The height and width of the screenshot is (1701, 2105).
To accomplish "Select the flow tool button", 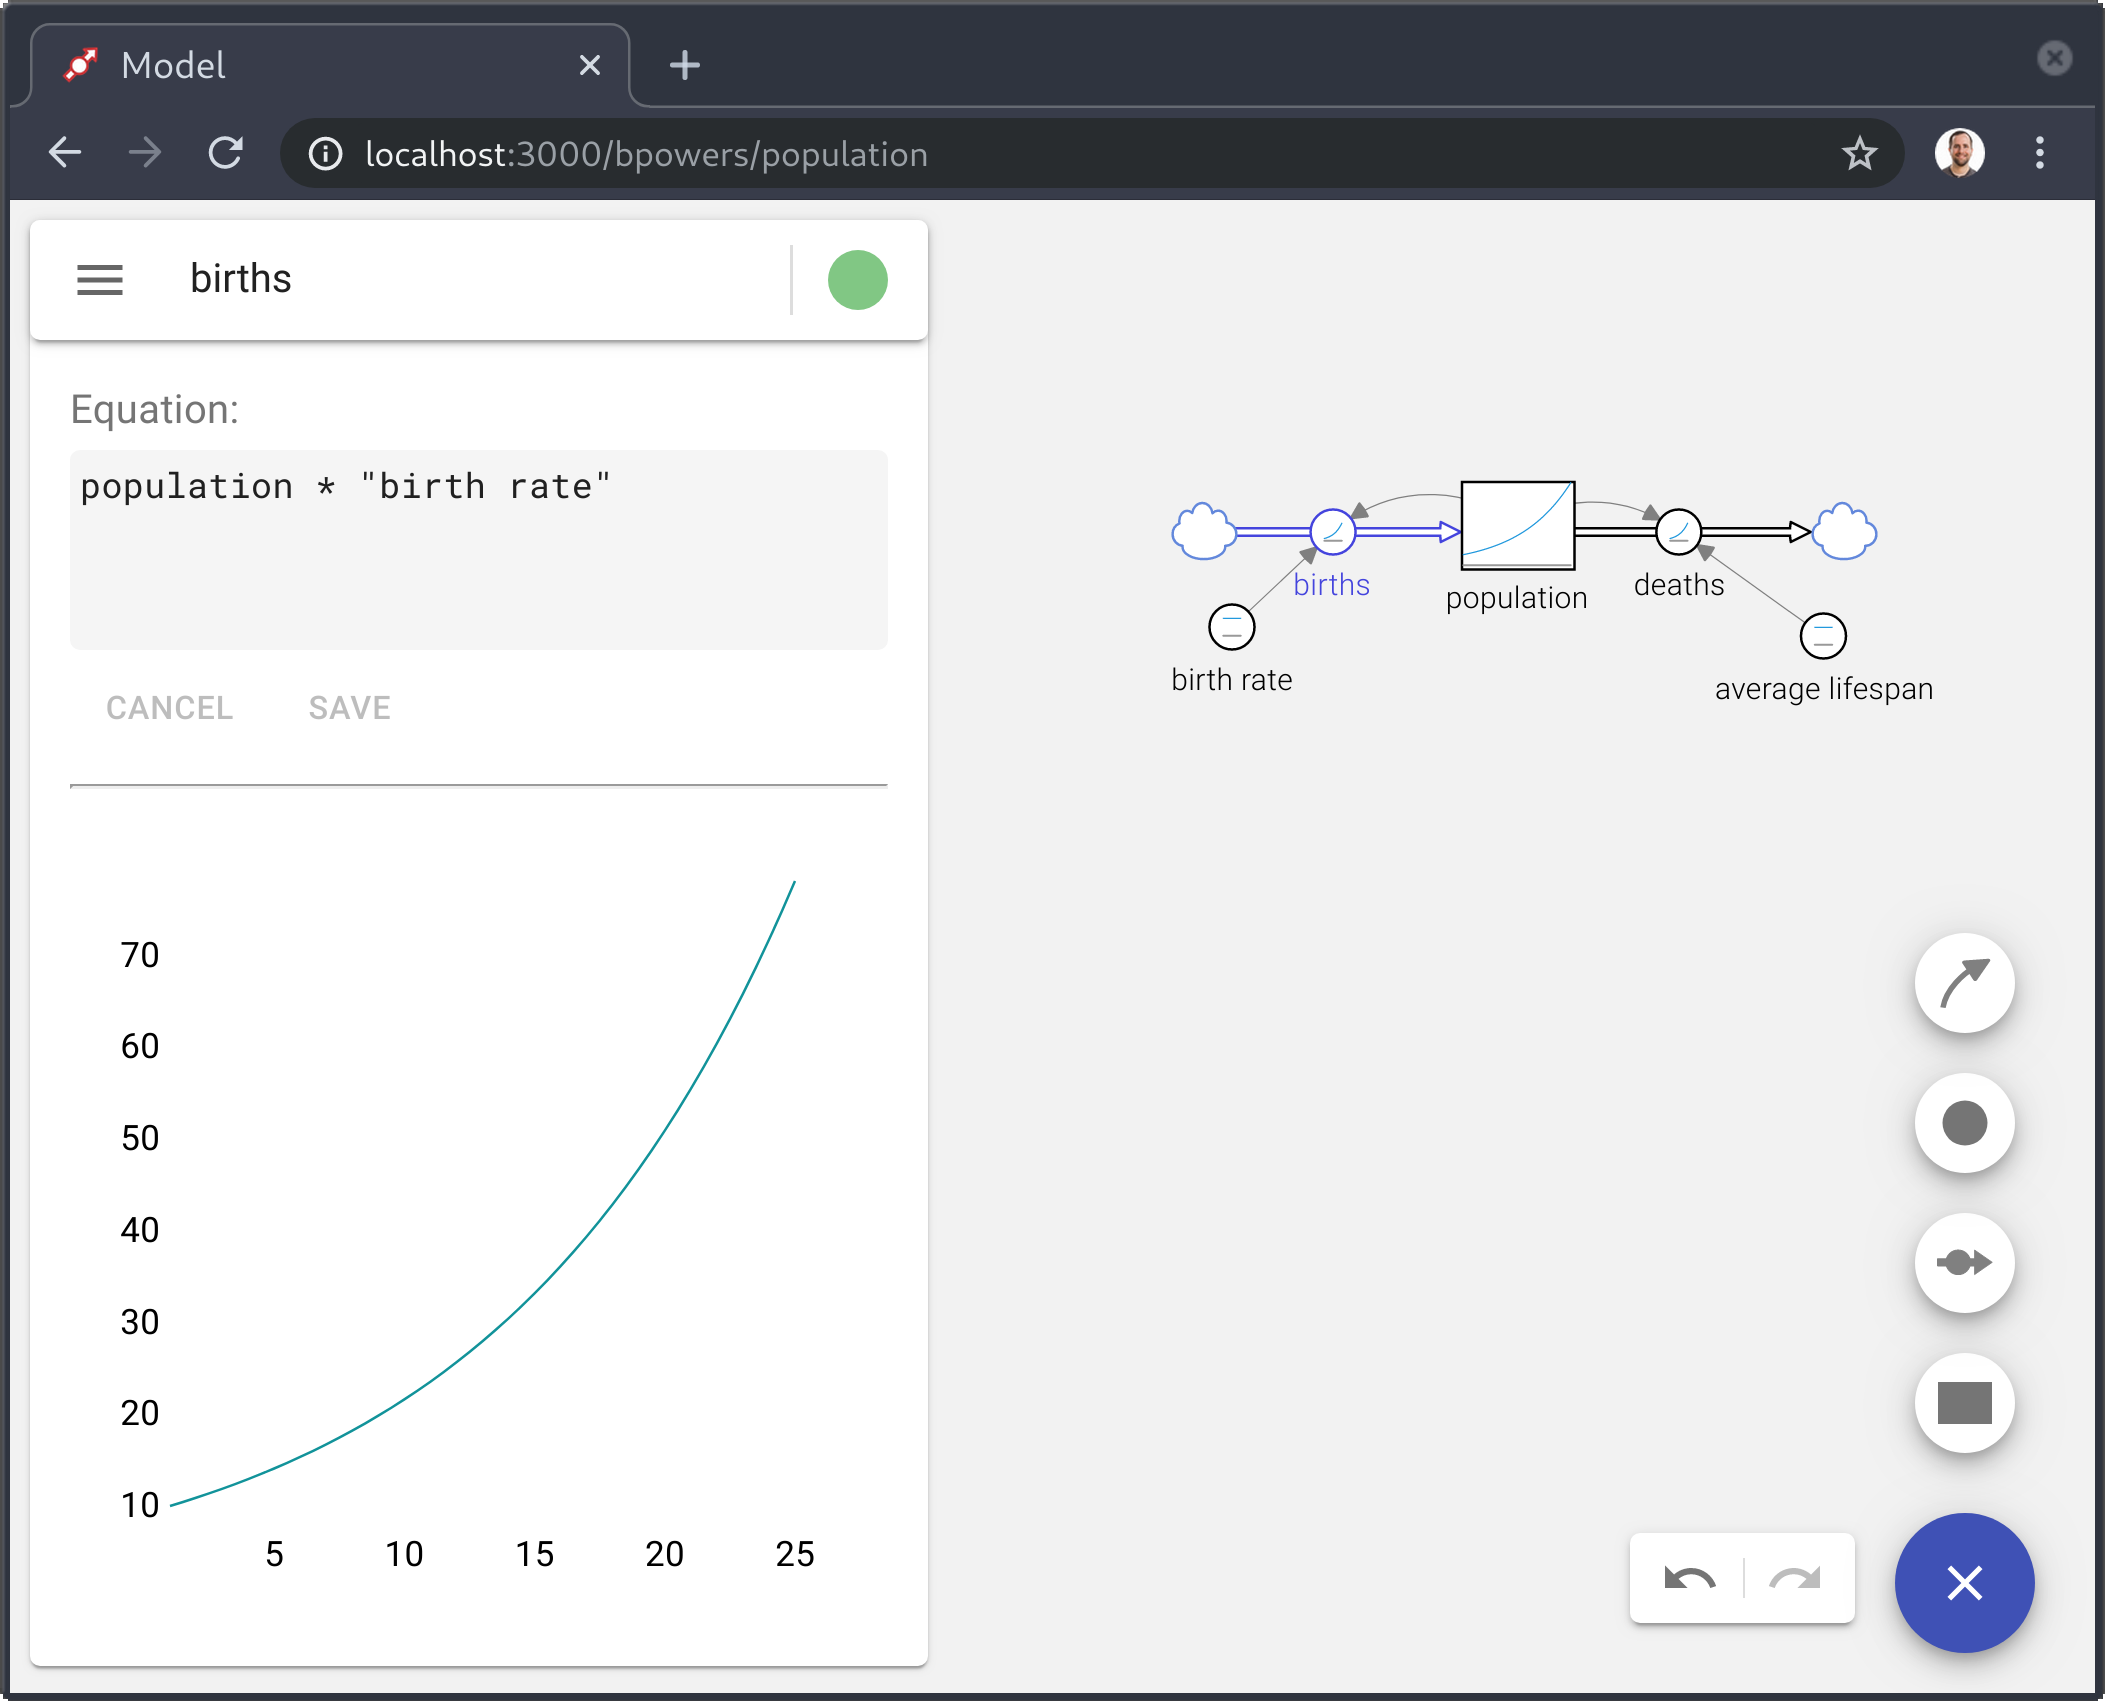I will pyautogui.click(x=1964, y=1263).
